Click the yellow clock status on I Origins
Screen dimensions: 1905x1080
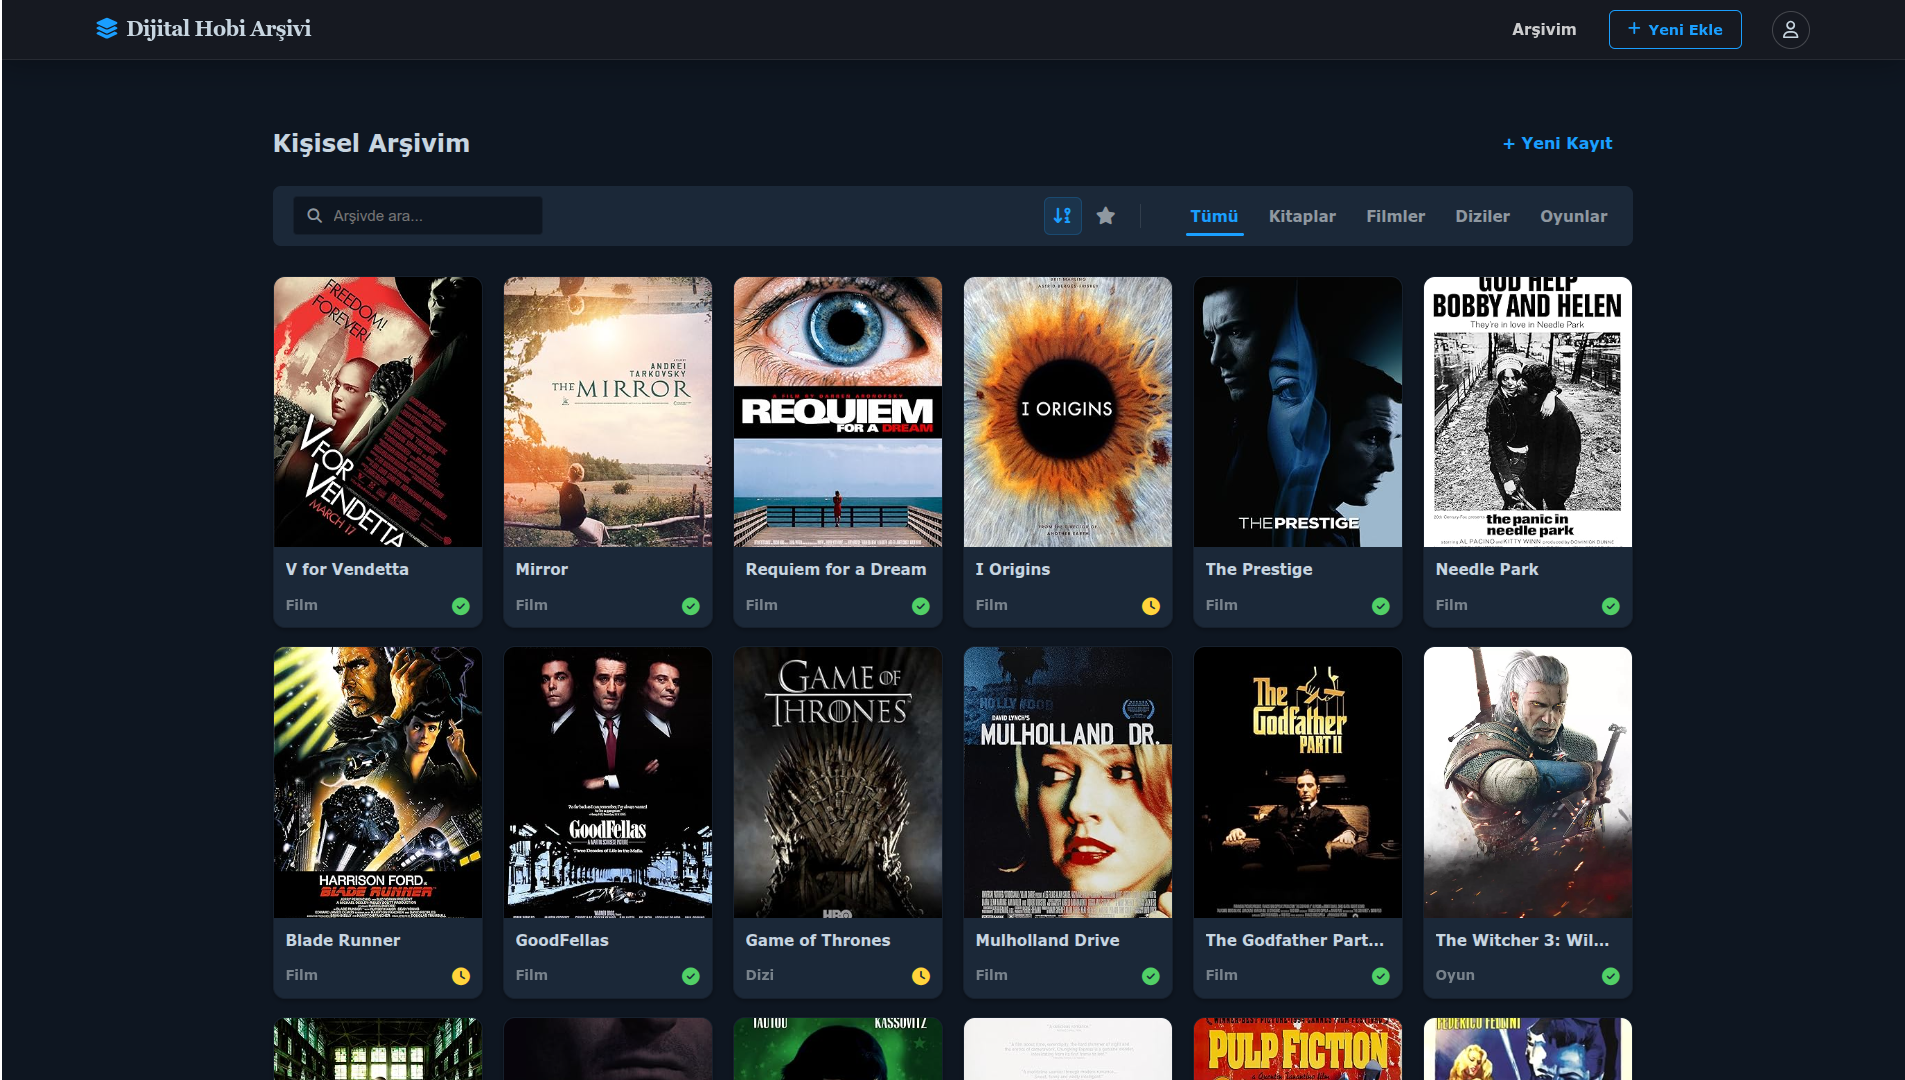[x=1151, y=606]
